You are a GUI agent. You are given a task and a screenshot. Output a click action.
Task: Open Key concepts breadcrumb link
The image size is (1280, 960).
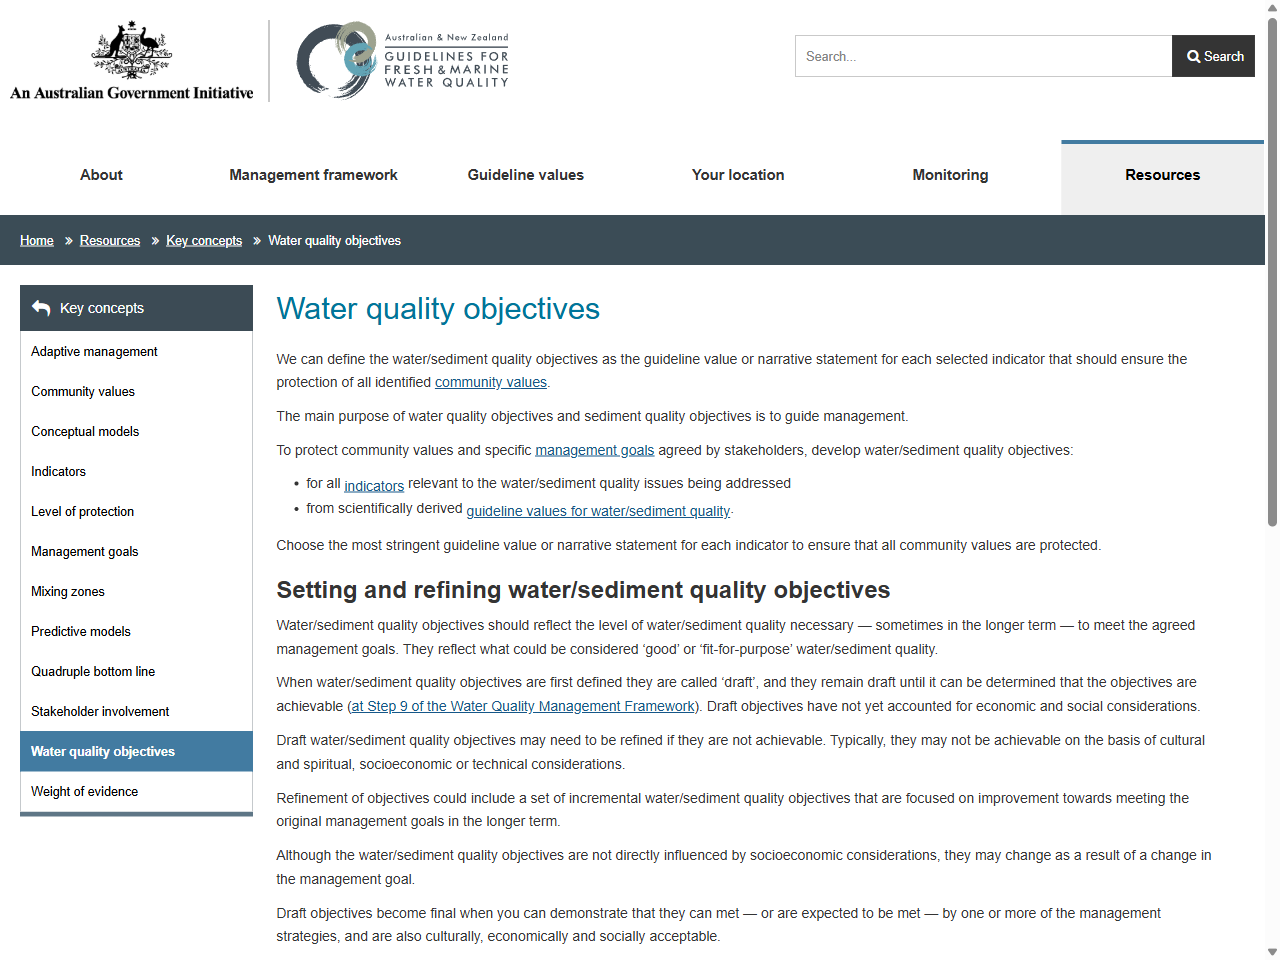click(204, 240)
